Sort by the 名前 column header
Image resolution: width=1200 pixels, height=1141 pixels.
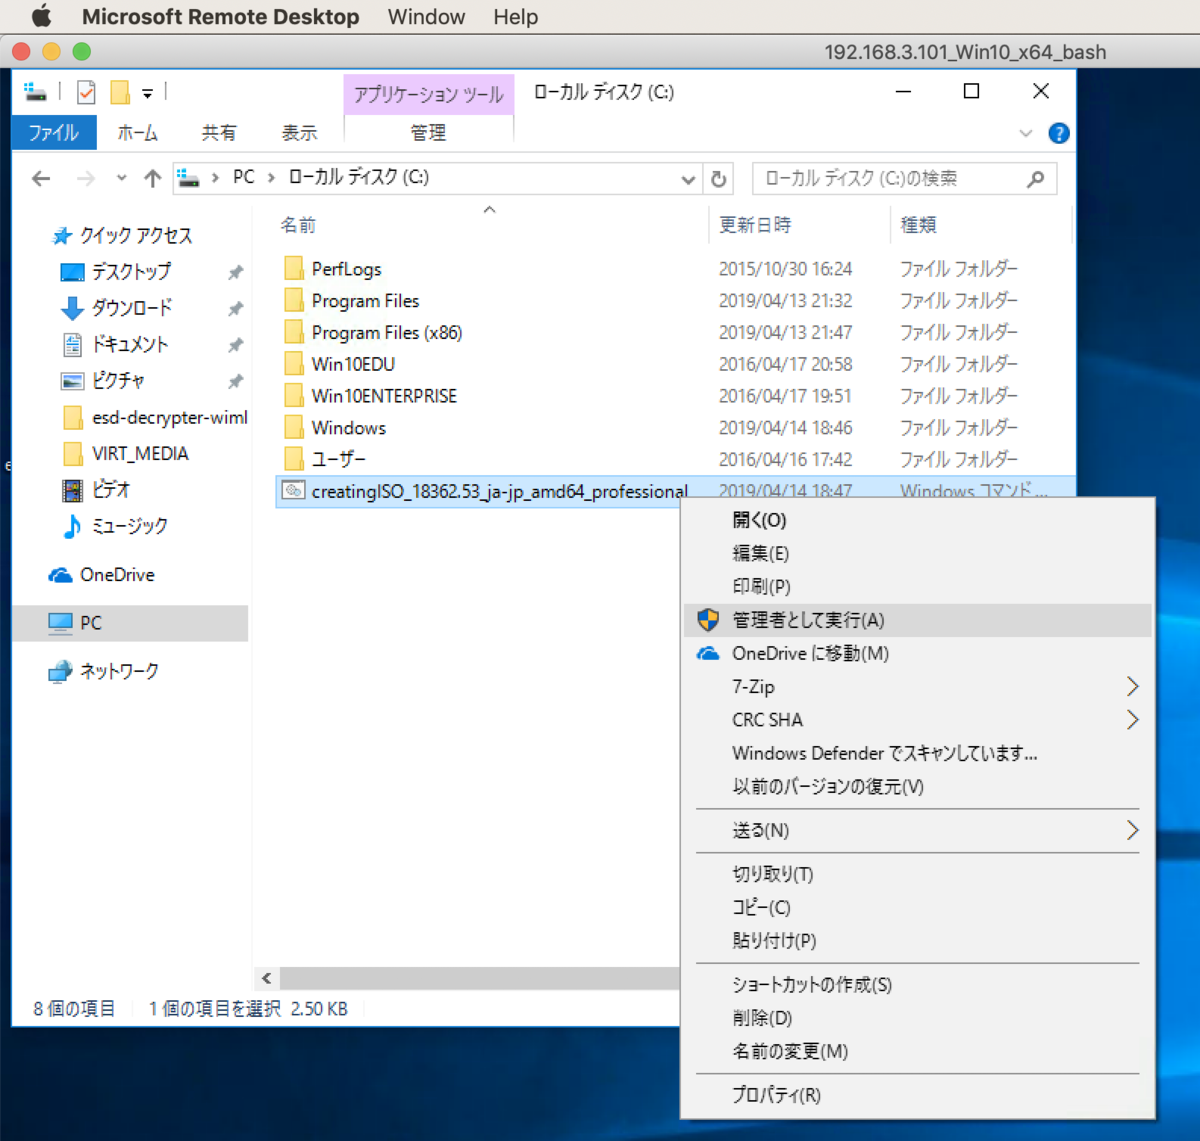coord(298,225)
